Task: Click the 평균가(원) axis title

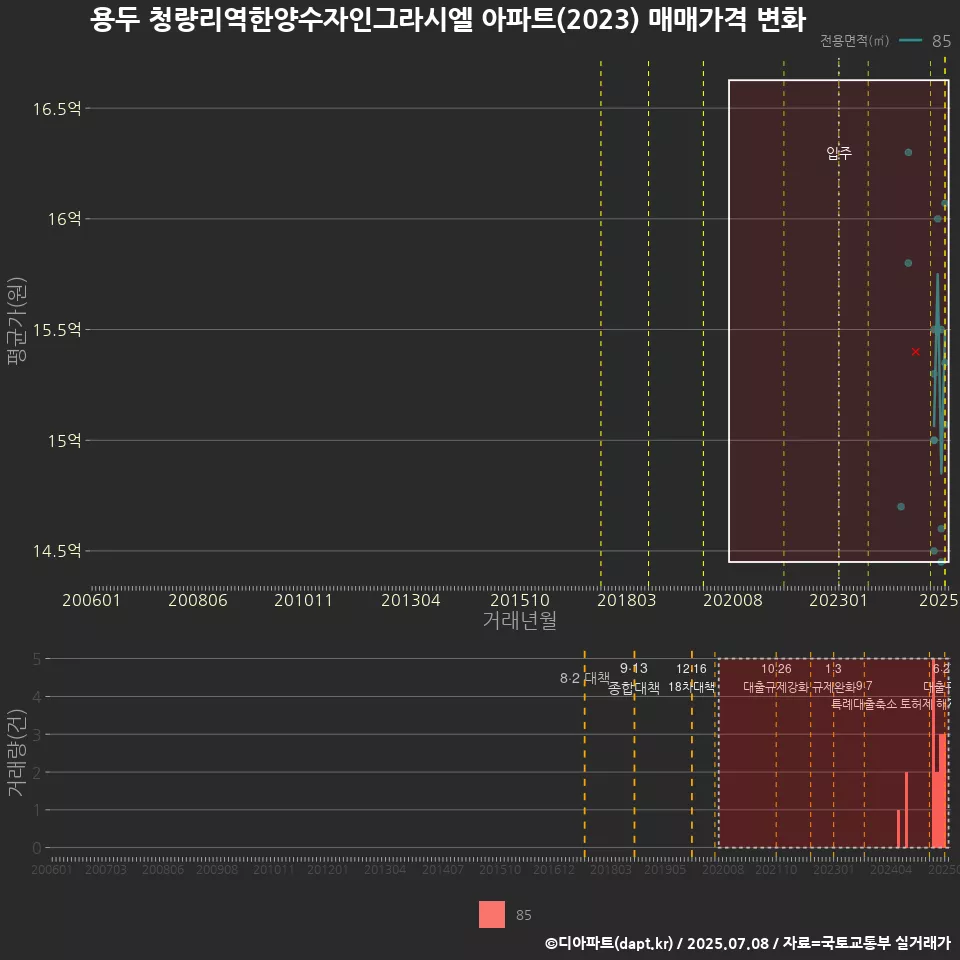Action: click(17, 321)
